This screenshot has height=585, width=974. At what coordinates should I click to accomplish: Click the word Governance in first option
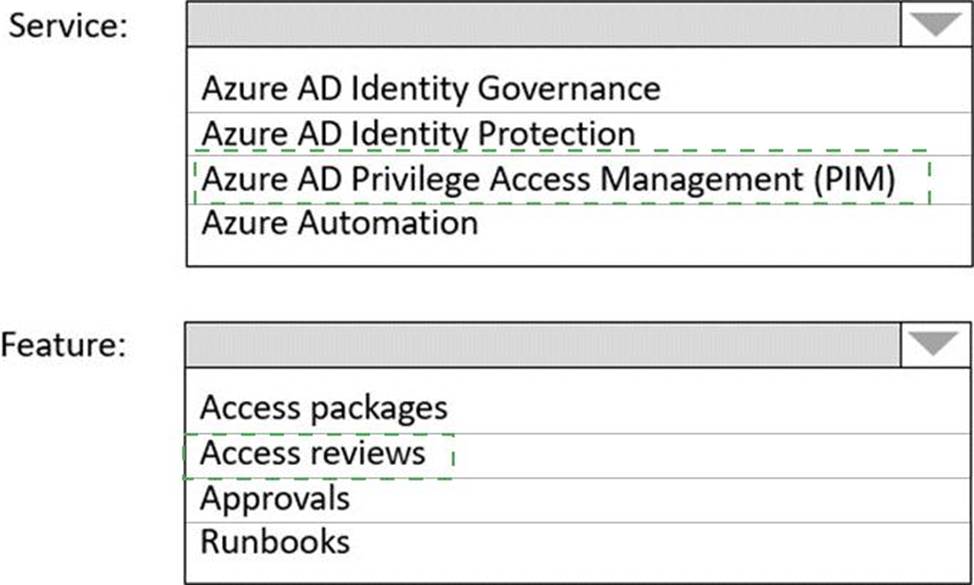(x=568, y=89)
